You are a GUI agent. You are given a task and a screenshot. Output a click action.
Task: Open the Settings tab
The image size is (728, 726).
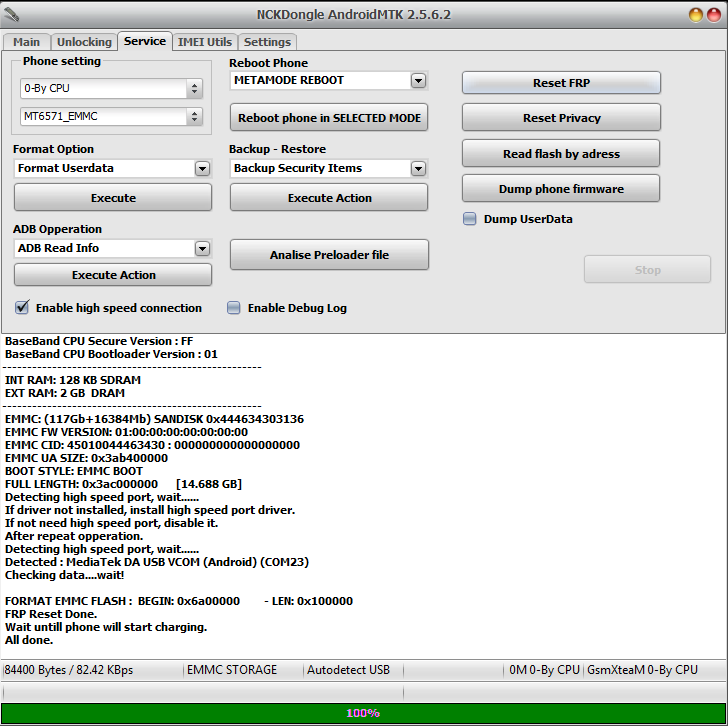(x=267, y=42)
